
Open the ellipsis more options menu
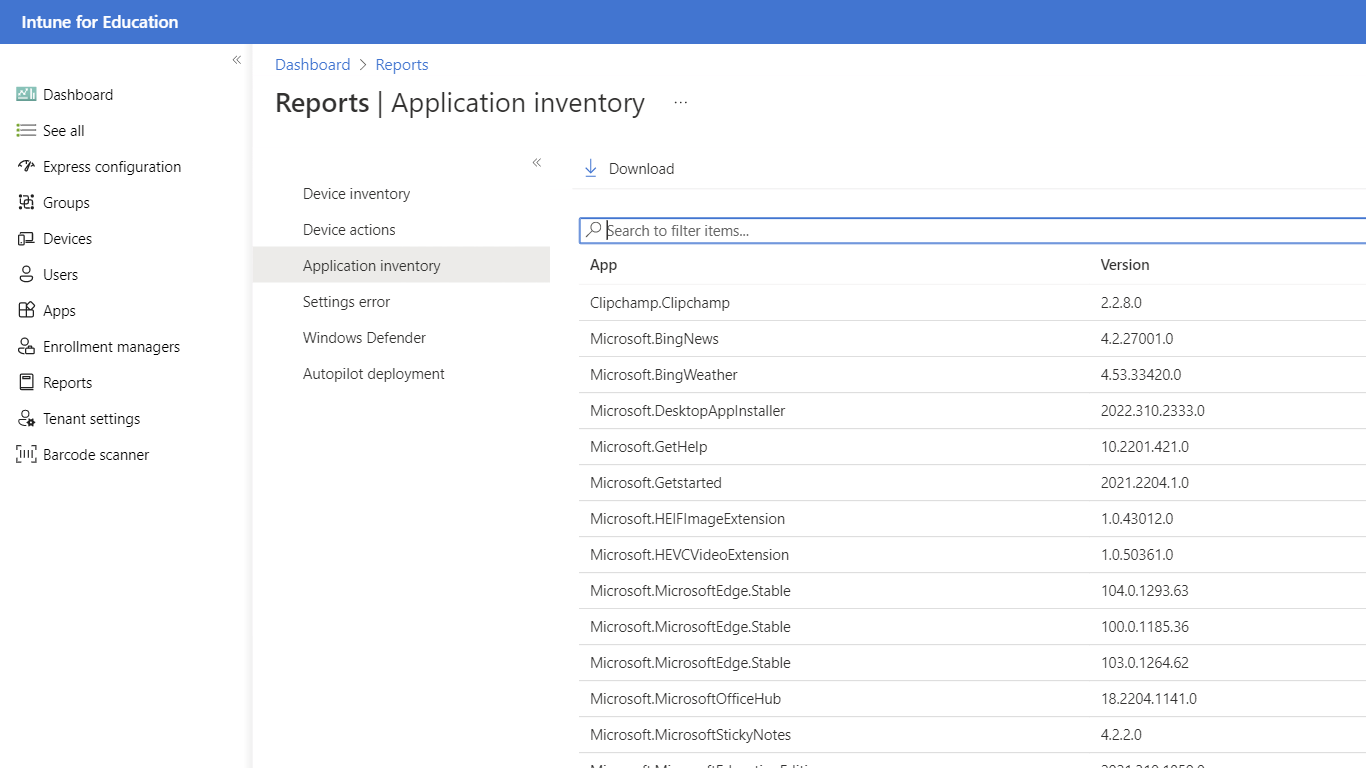pos(681,103)
